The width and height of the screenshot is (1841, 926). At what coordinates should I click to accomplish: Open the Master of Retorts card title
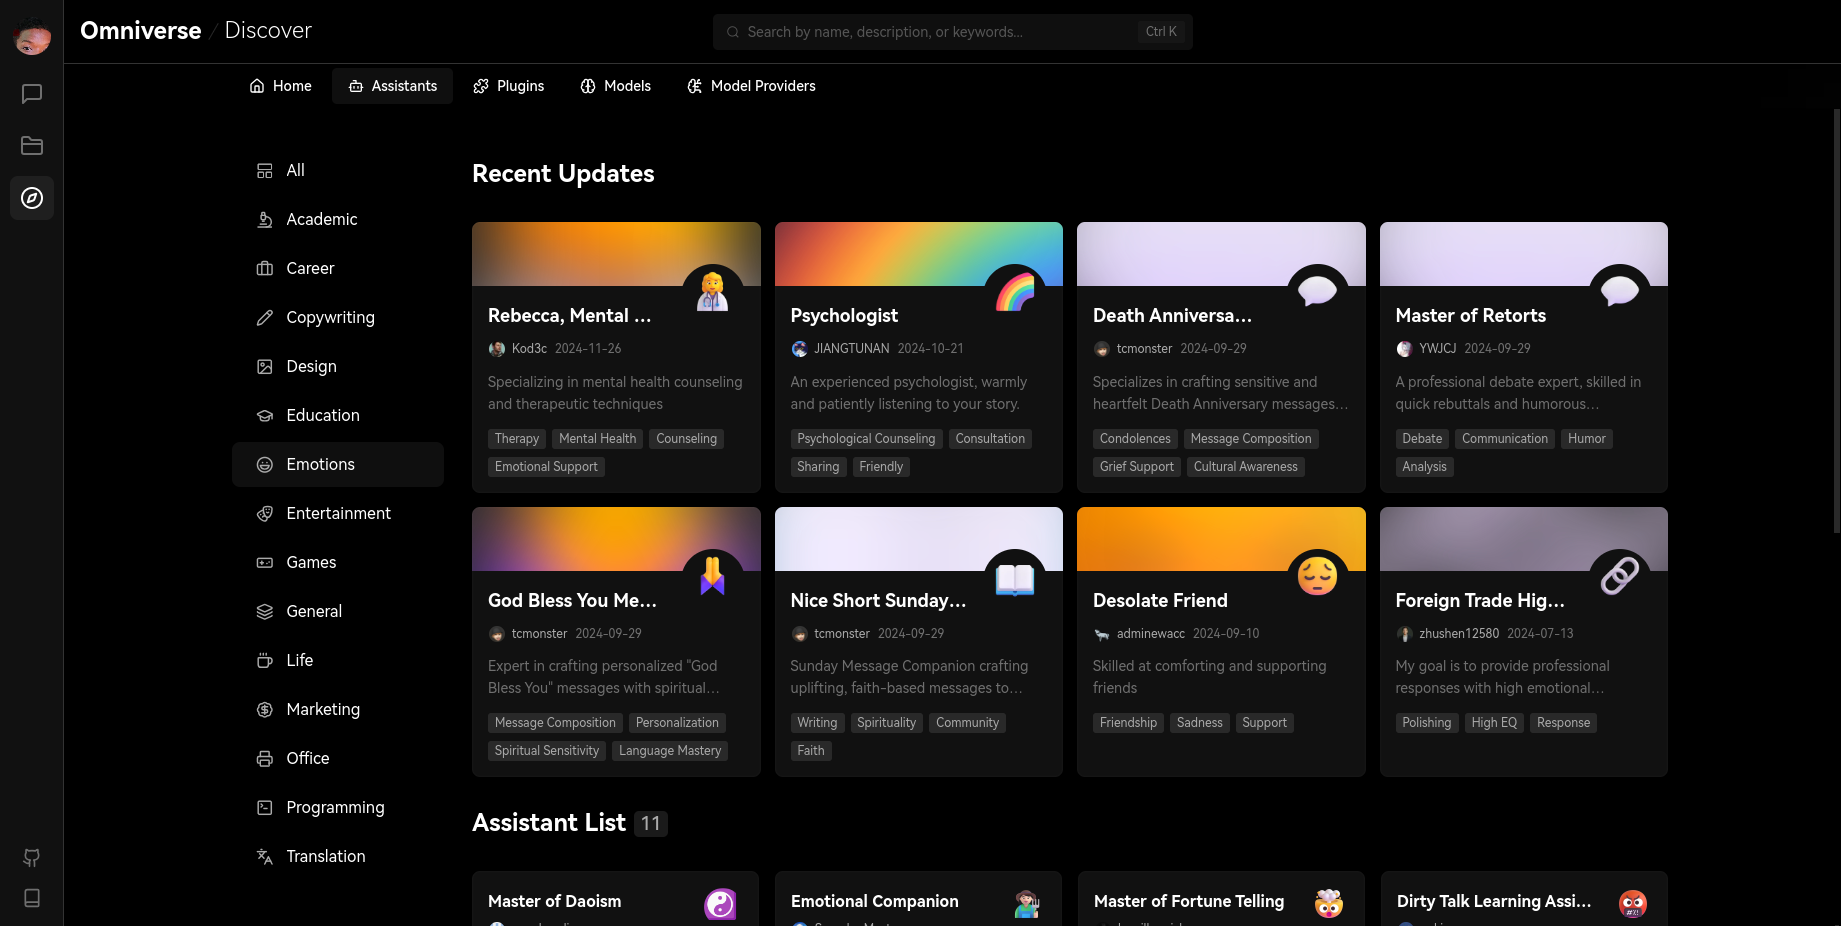click(x=1470, y=316)
